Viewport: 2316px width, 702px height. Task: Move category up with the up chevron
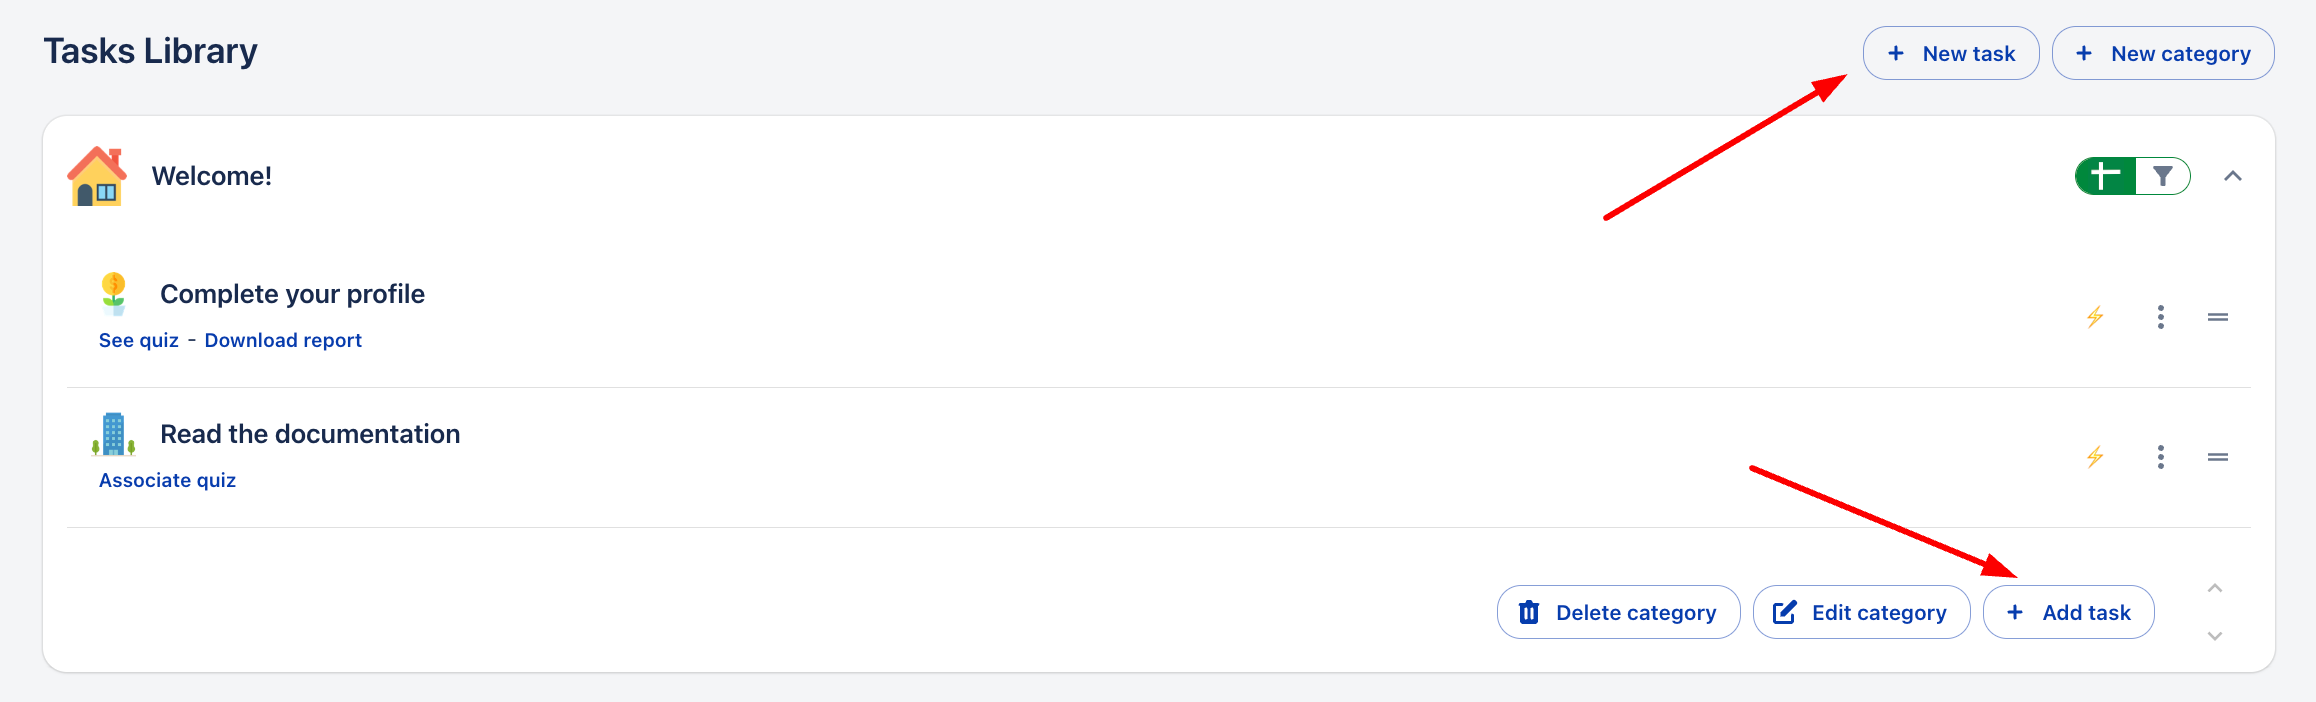(2215, 588)
